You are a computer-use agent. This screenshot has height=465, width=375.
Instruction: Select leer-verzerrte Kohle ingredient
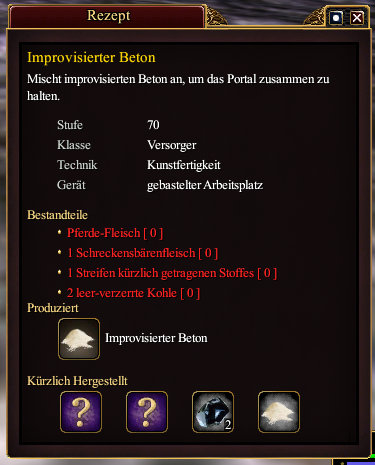[x=133, y=293]
